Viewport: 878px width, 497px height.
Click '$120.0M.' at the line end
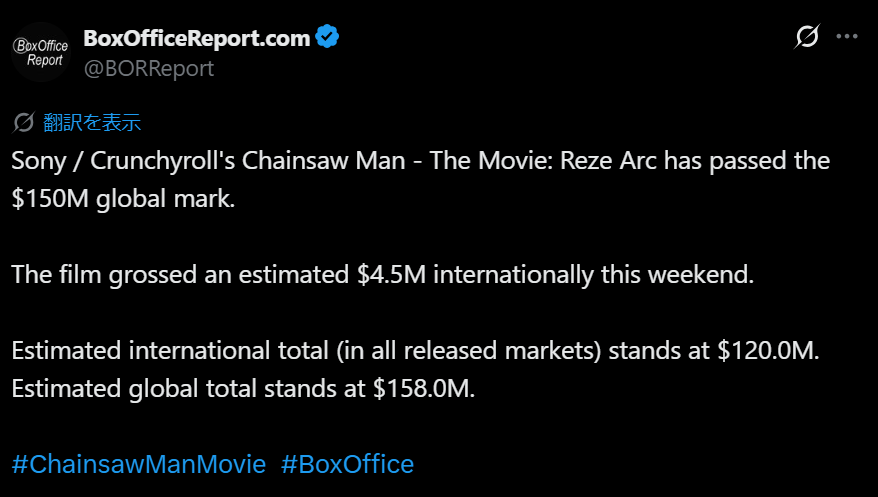(x=768, y=350)
